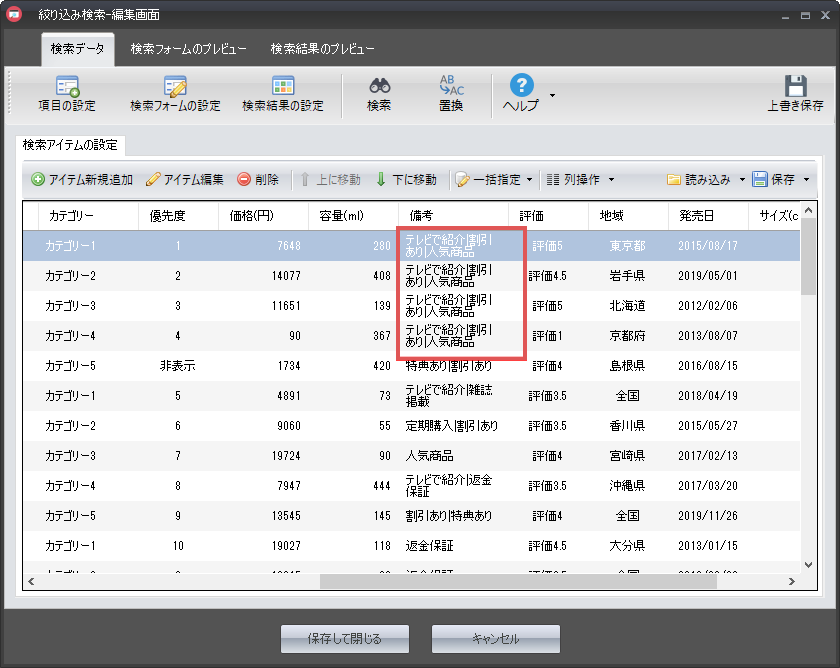The image size is (840, 668).
Task: Delete selected item with 削除
Action: tap(258, 180)
